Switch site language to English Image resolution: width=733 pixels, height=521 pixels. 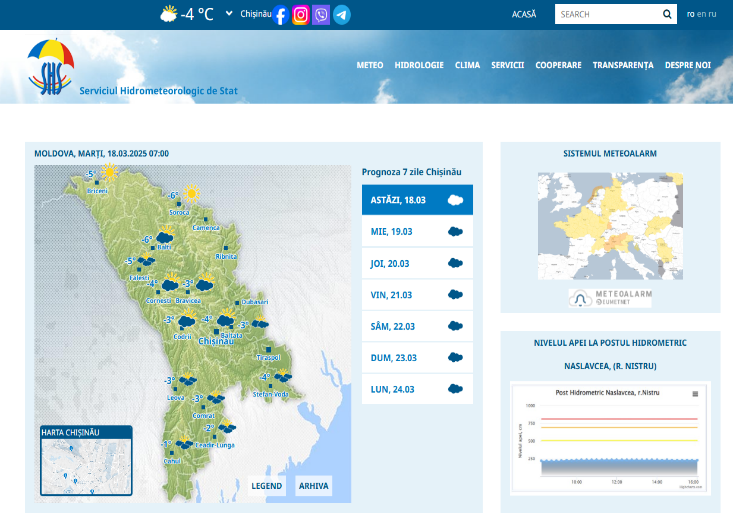click(701, 14)
